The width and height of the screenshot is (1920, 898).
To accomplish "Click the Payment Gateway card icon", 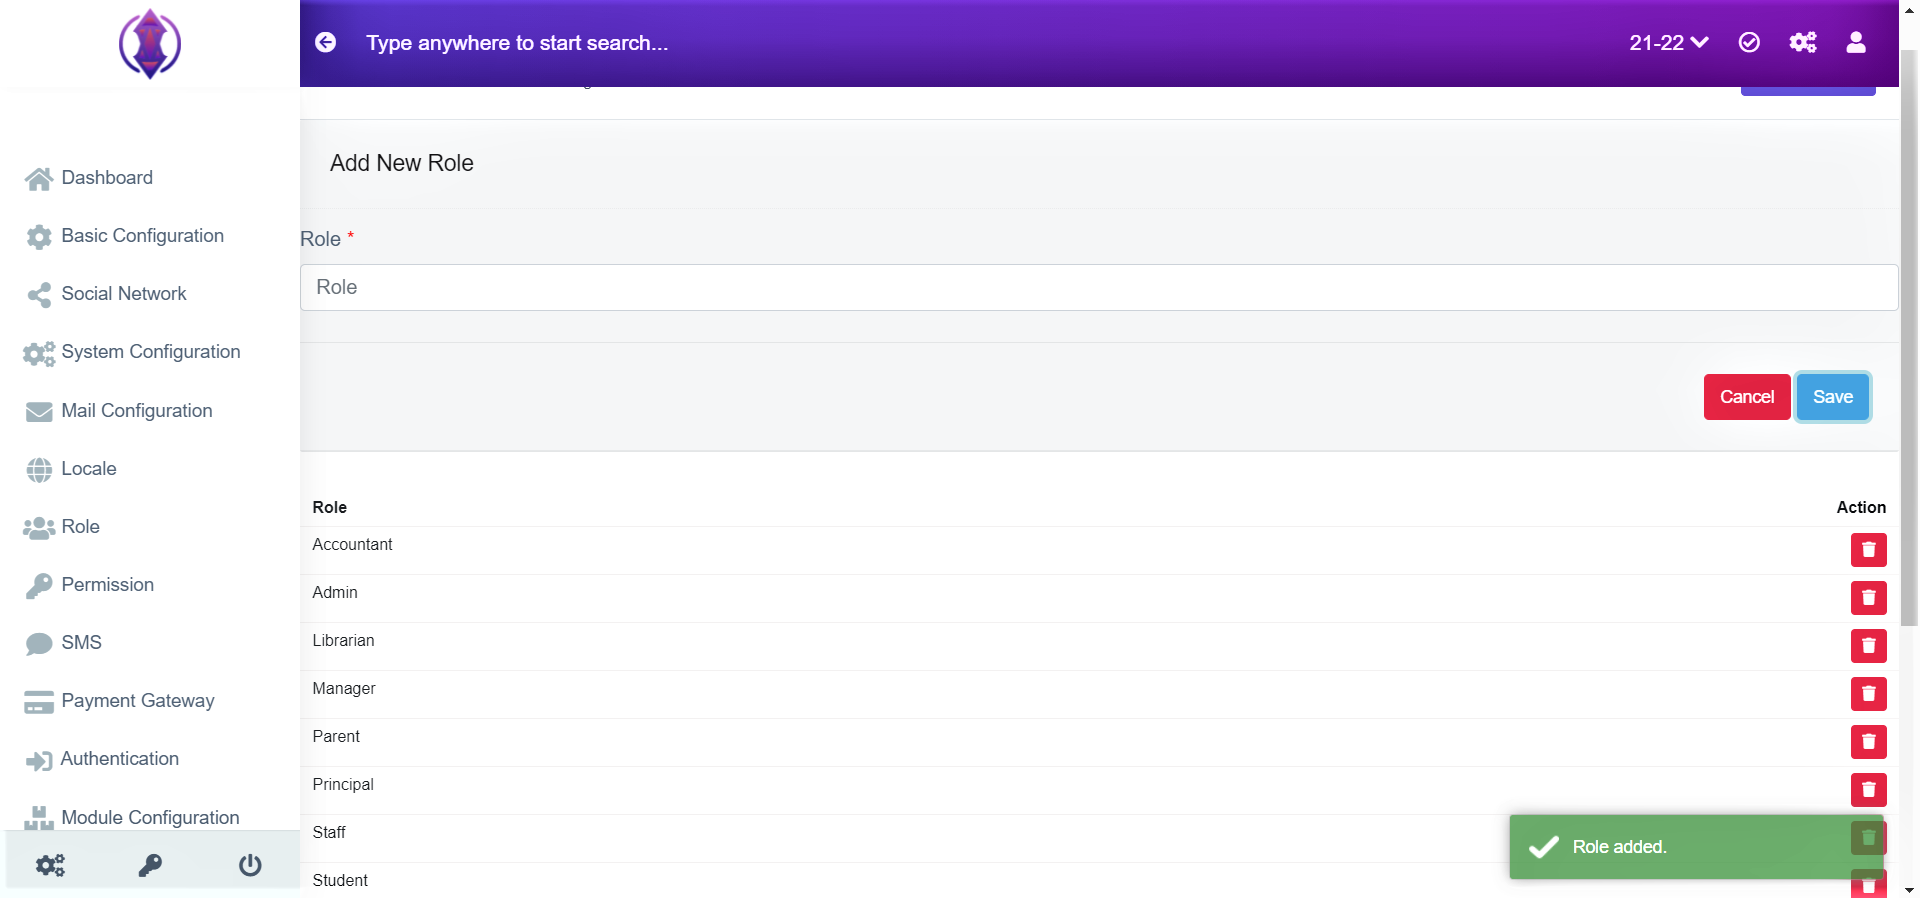I will pos(39,702).
